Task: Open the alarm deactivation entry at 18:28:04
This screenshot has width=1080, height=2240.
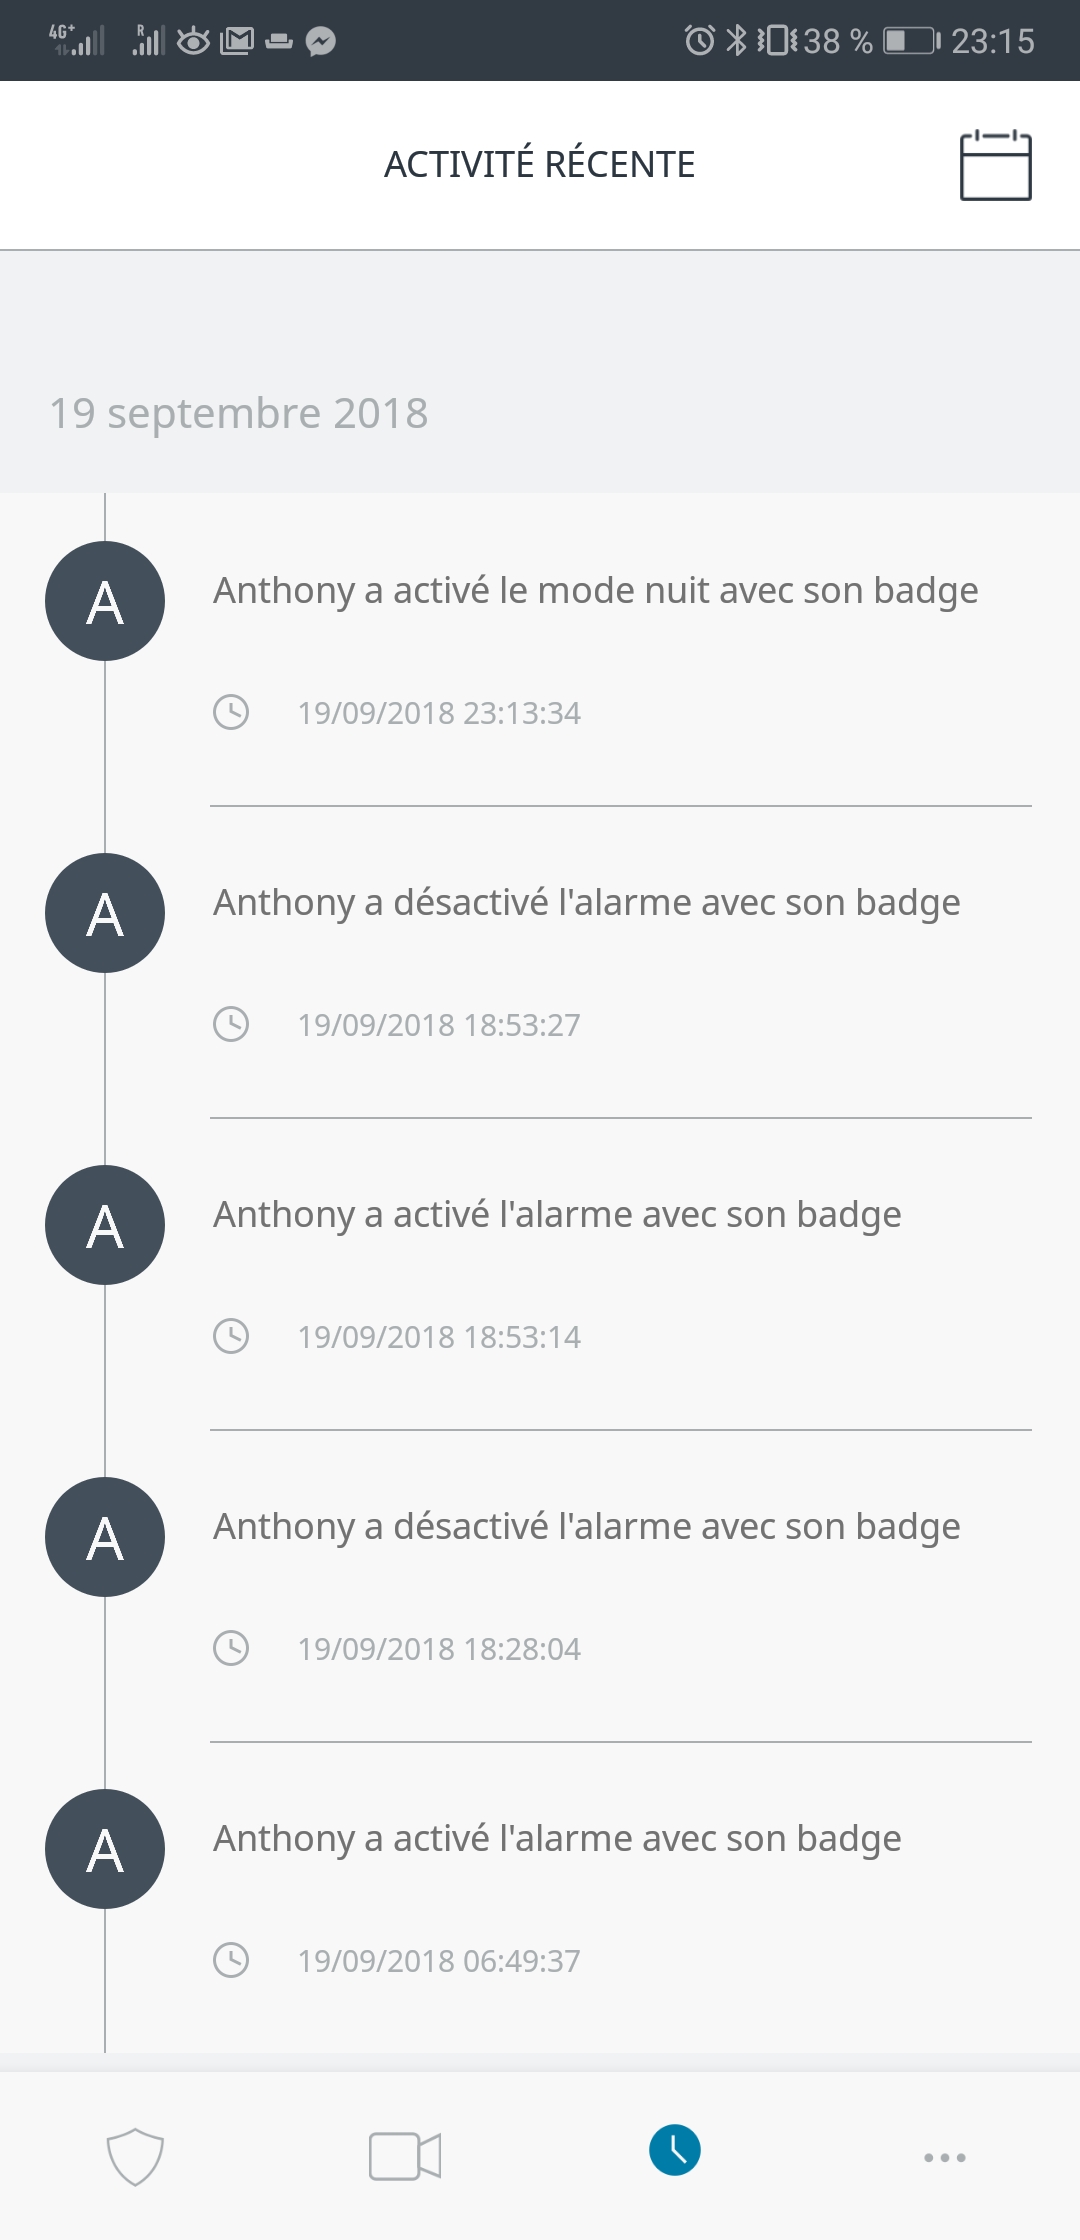Action: (x=587, y=1527)
